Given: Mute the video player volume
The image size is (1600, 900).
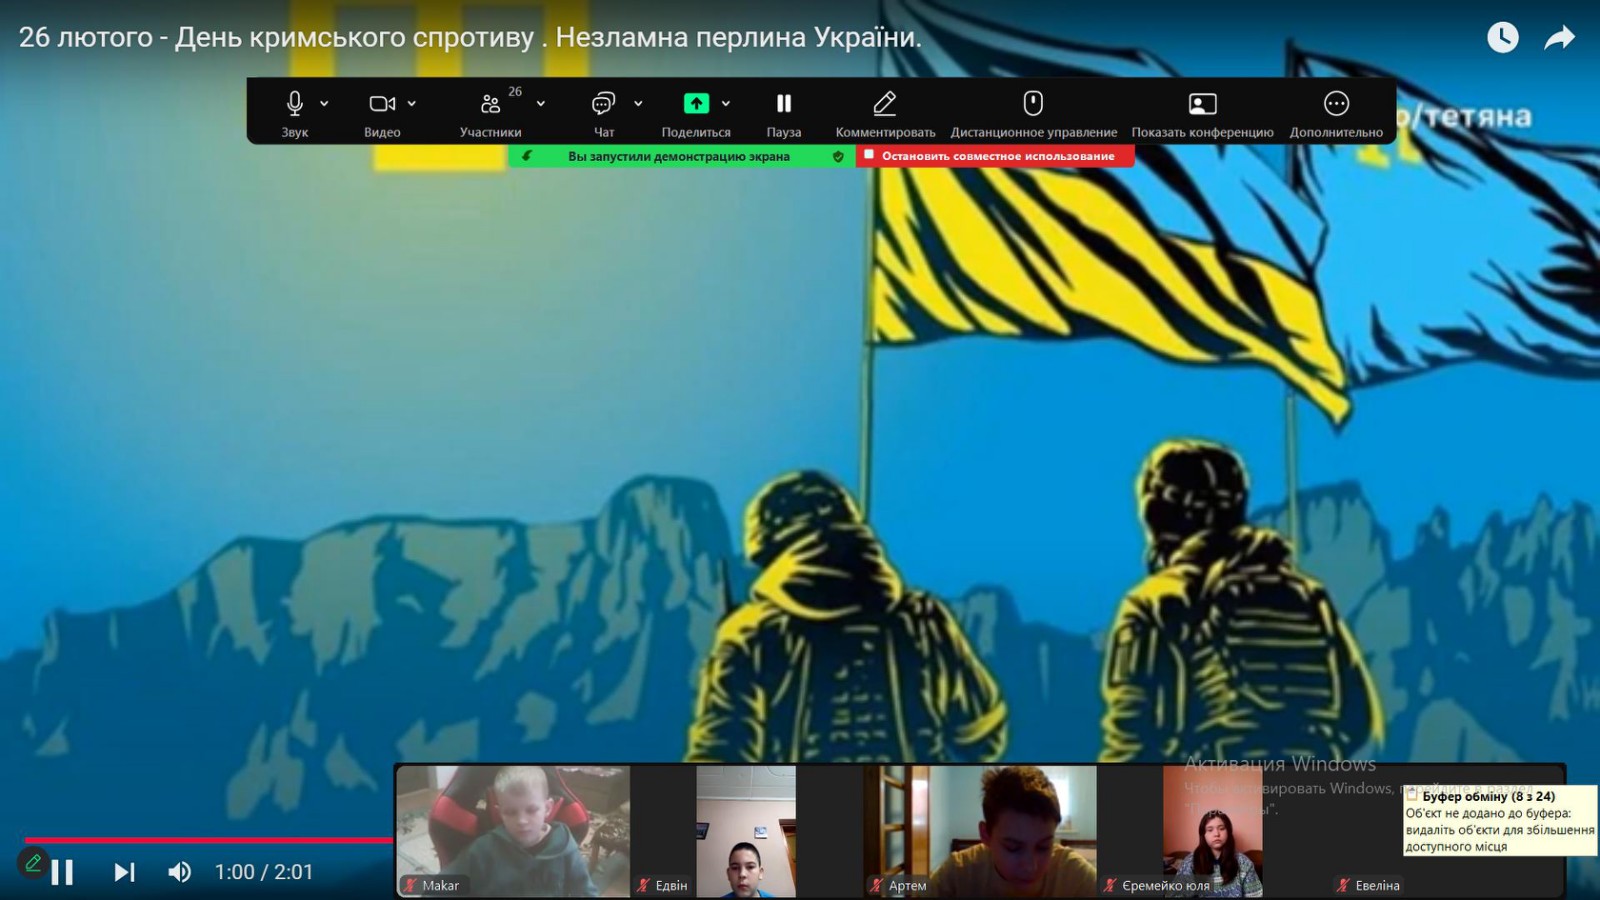Looking at the screenshot, I should [x=180, y=872].
